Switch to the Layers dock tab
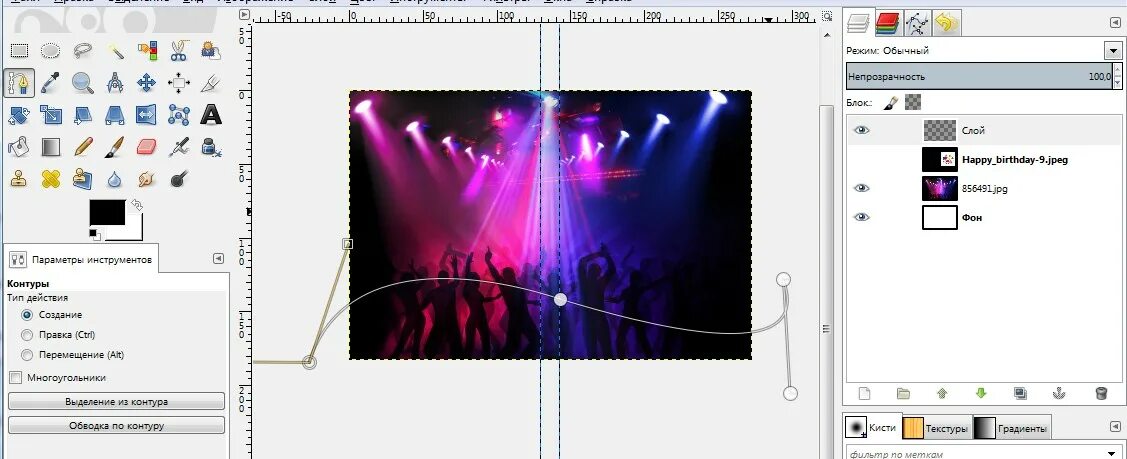The height and width of the screenshot is (459, 1127). click(x=859, y=23)
